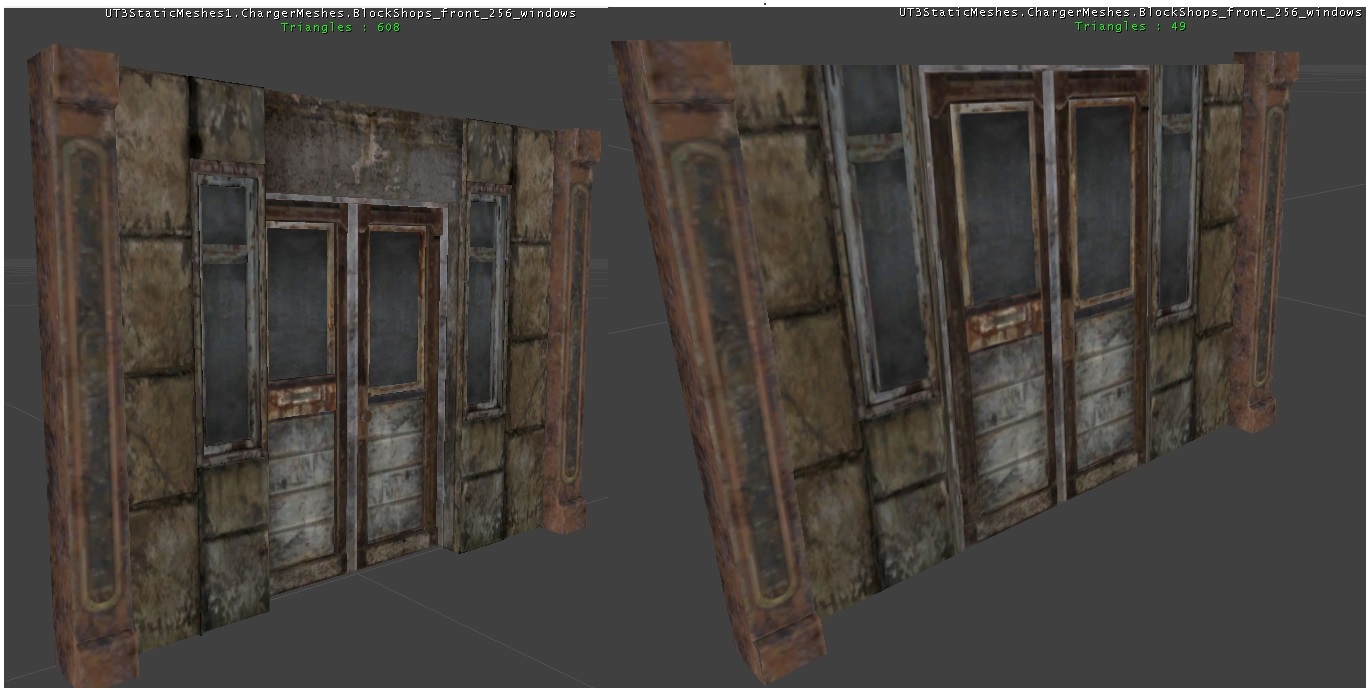Click right door's glass pane in right viewport
The width and height of the screenshot is (1366, 688).
[1103, 200]
